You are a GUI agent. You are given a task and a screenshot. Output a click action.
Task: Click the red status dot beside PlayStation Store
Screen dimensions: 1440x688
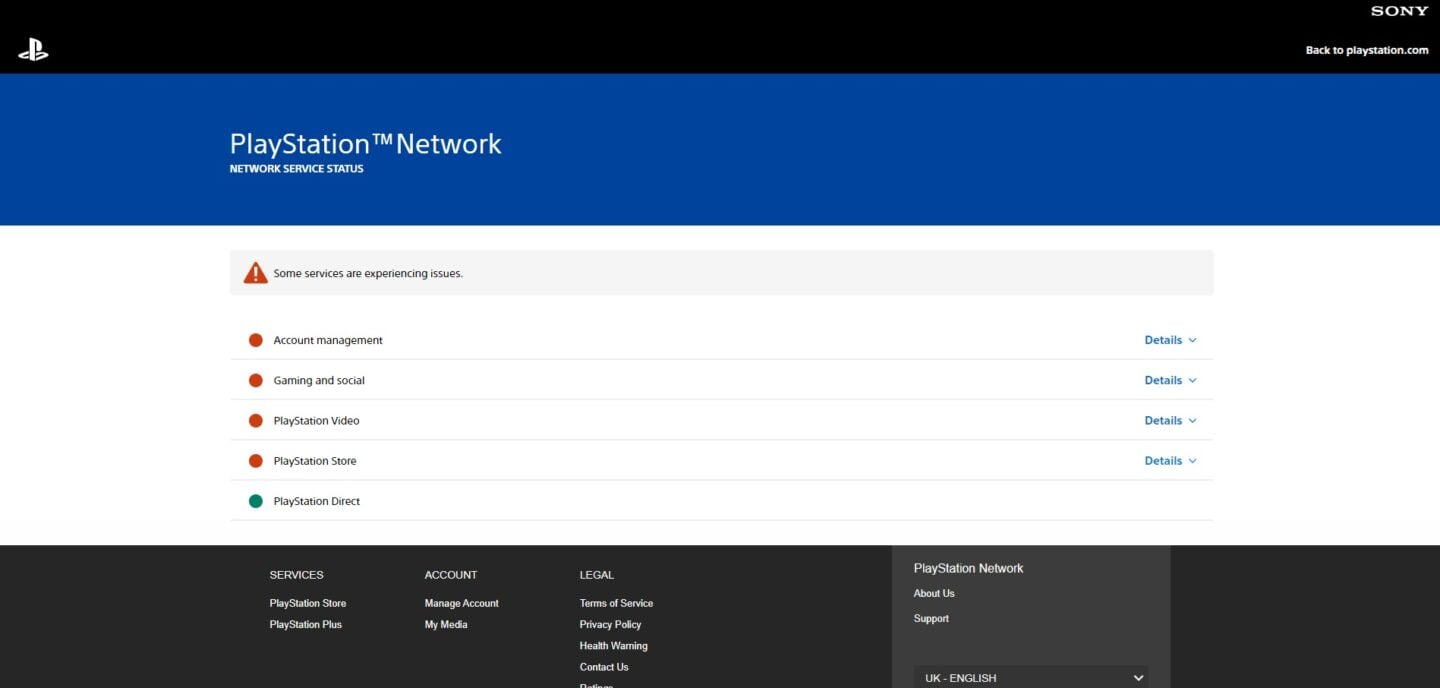pos(256,460)
